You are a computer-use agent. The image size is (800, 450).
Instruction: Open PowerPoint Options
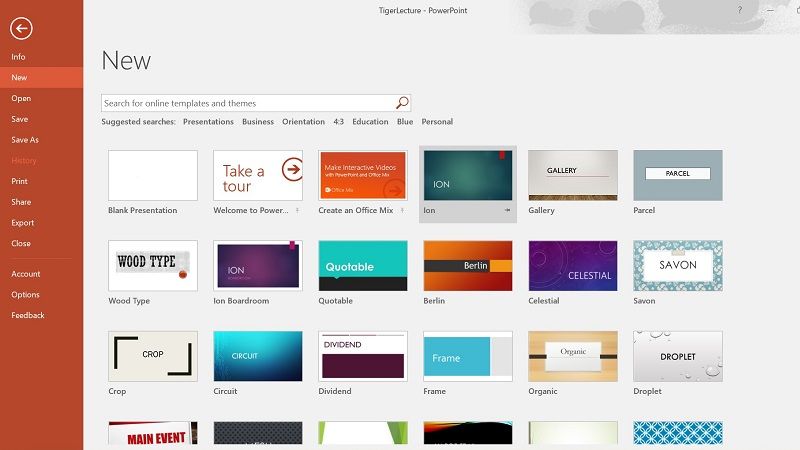point(25,295)
